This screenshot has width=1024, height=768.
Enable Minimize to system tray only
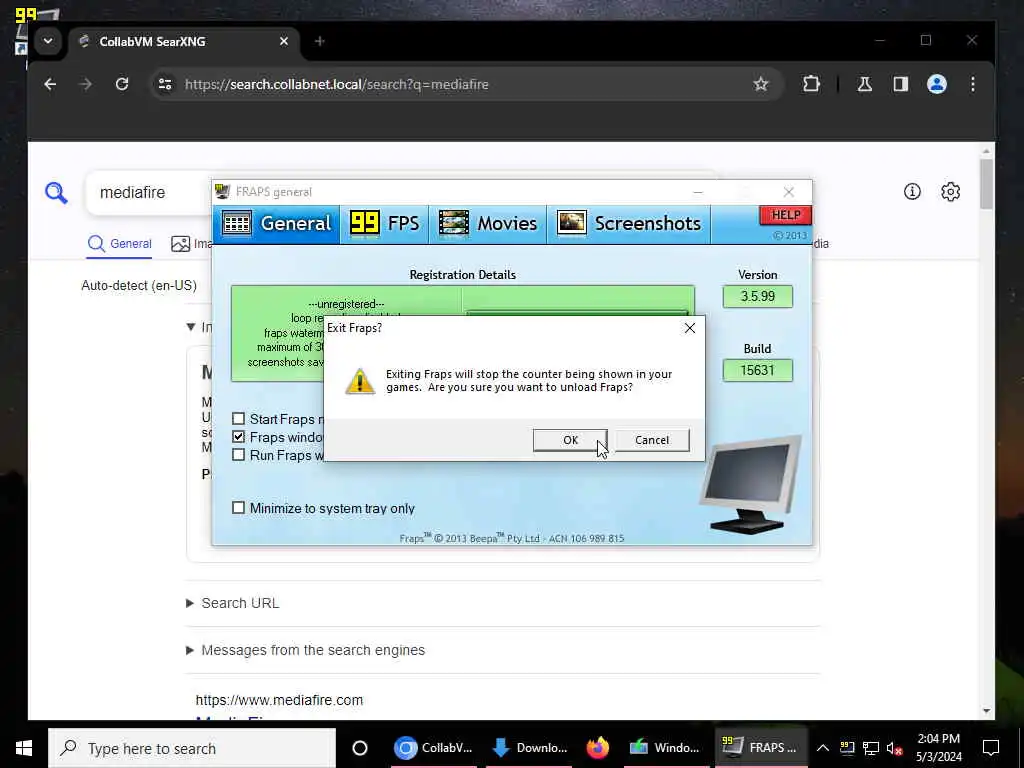(238, 507)
